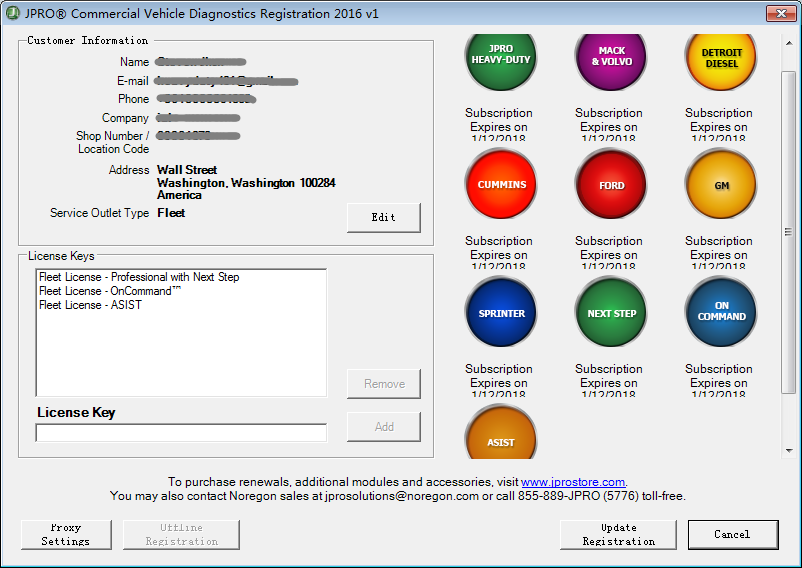Click the subscription expiry text under Cummins
Screen dimensions: 802x568
click(x=499, y=254)
